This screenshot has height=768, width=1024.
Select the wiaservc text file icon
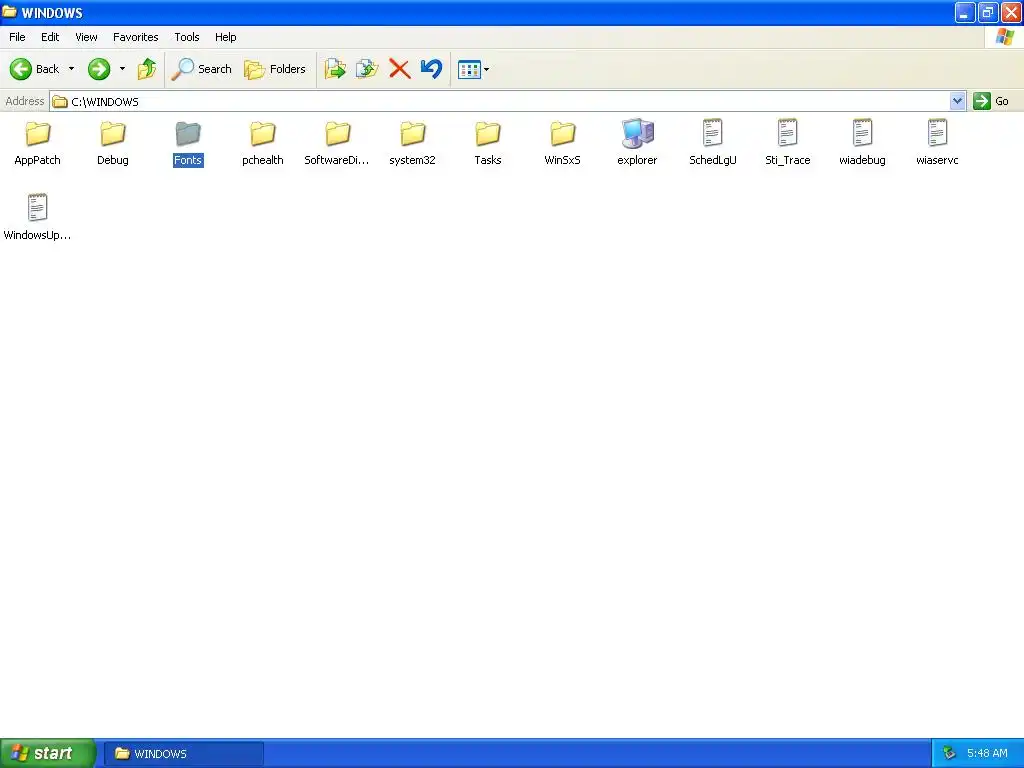(x=937, y=133)
